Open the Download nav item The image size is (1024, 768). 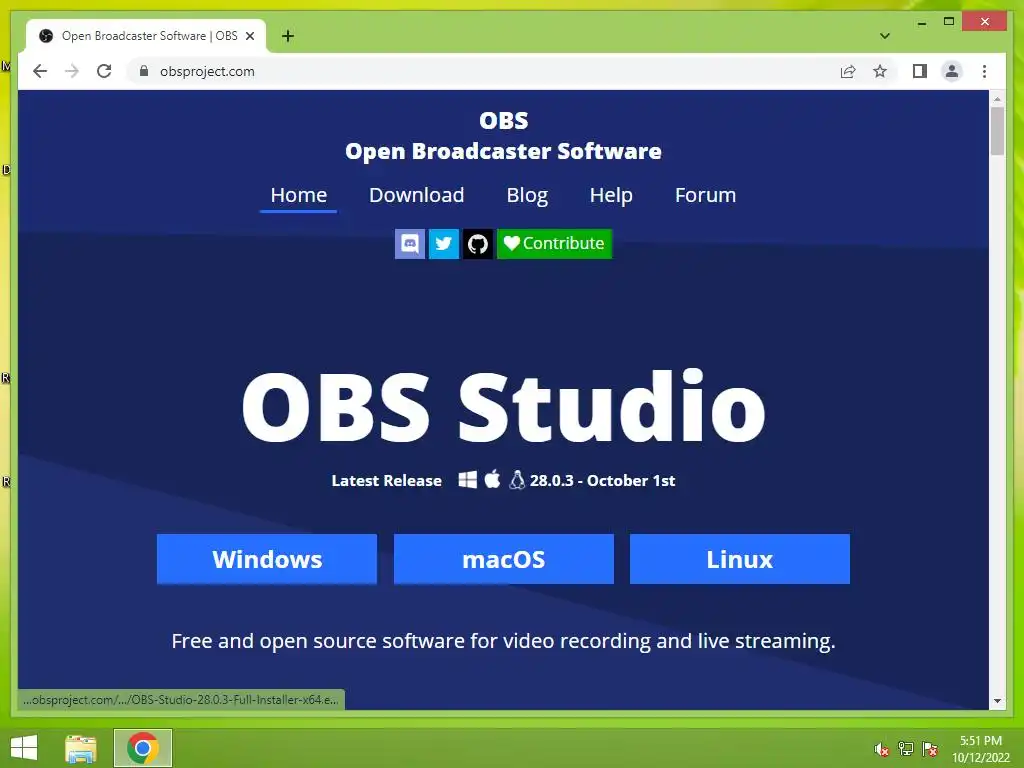pos(417,195)
